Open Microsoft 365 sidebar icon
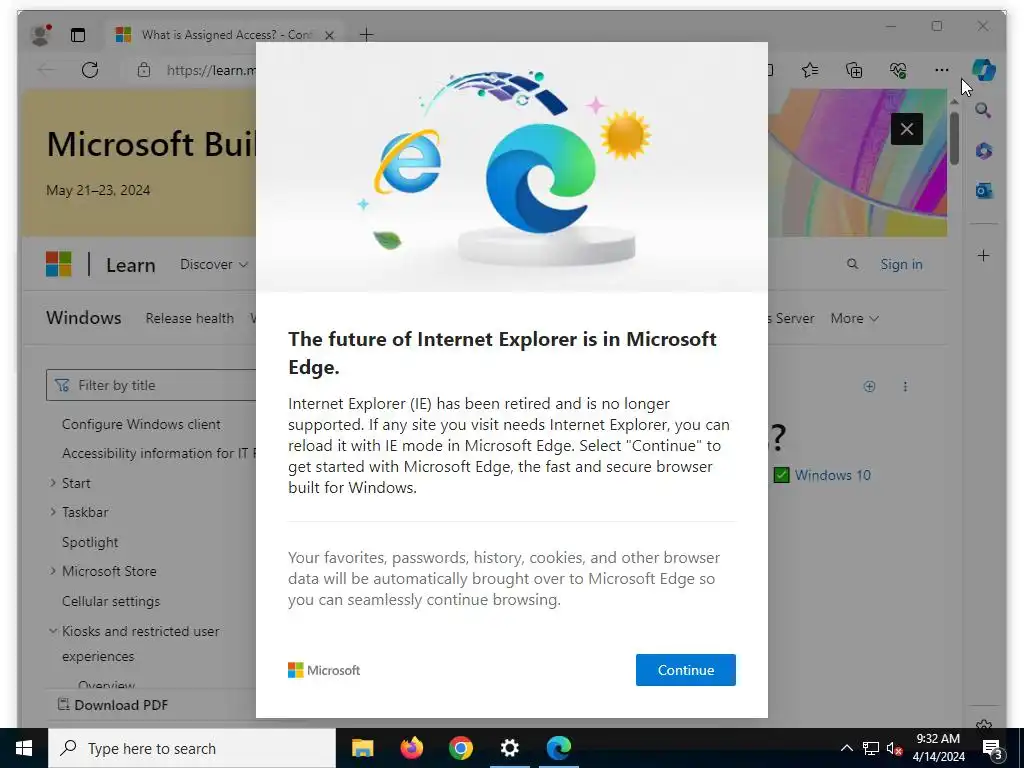Viewport: 1024px width, 768px height. click(x=984, y=151)
